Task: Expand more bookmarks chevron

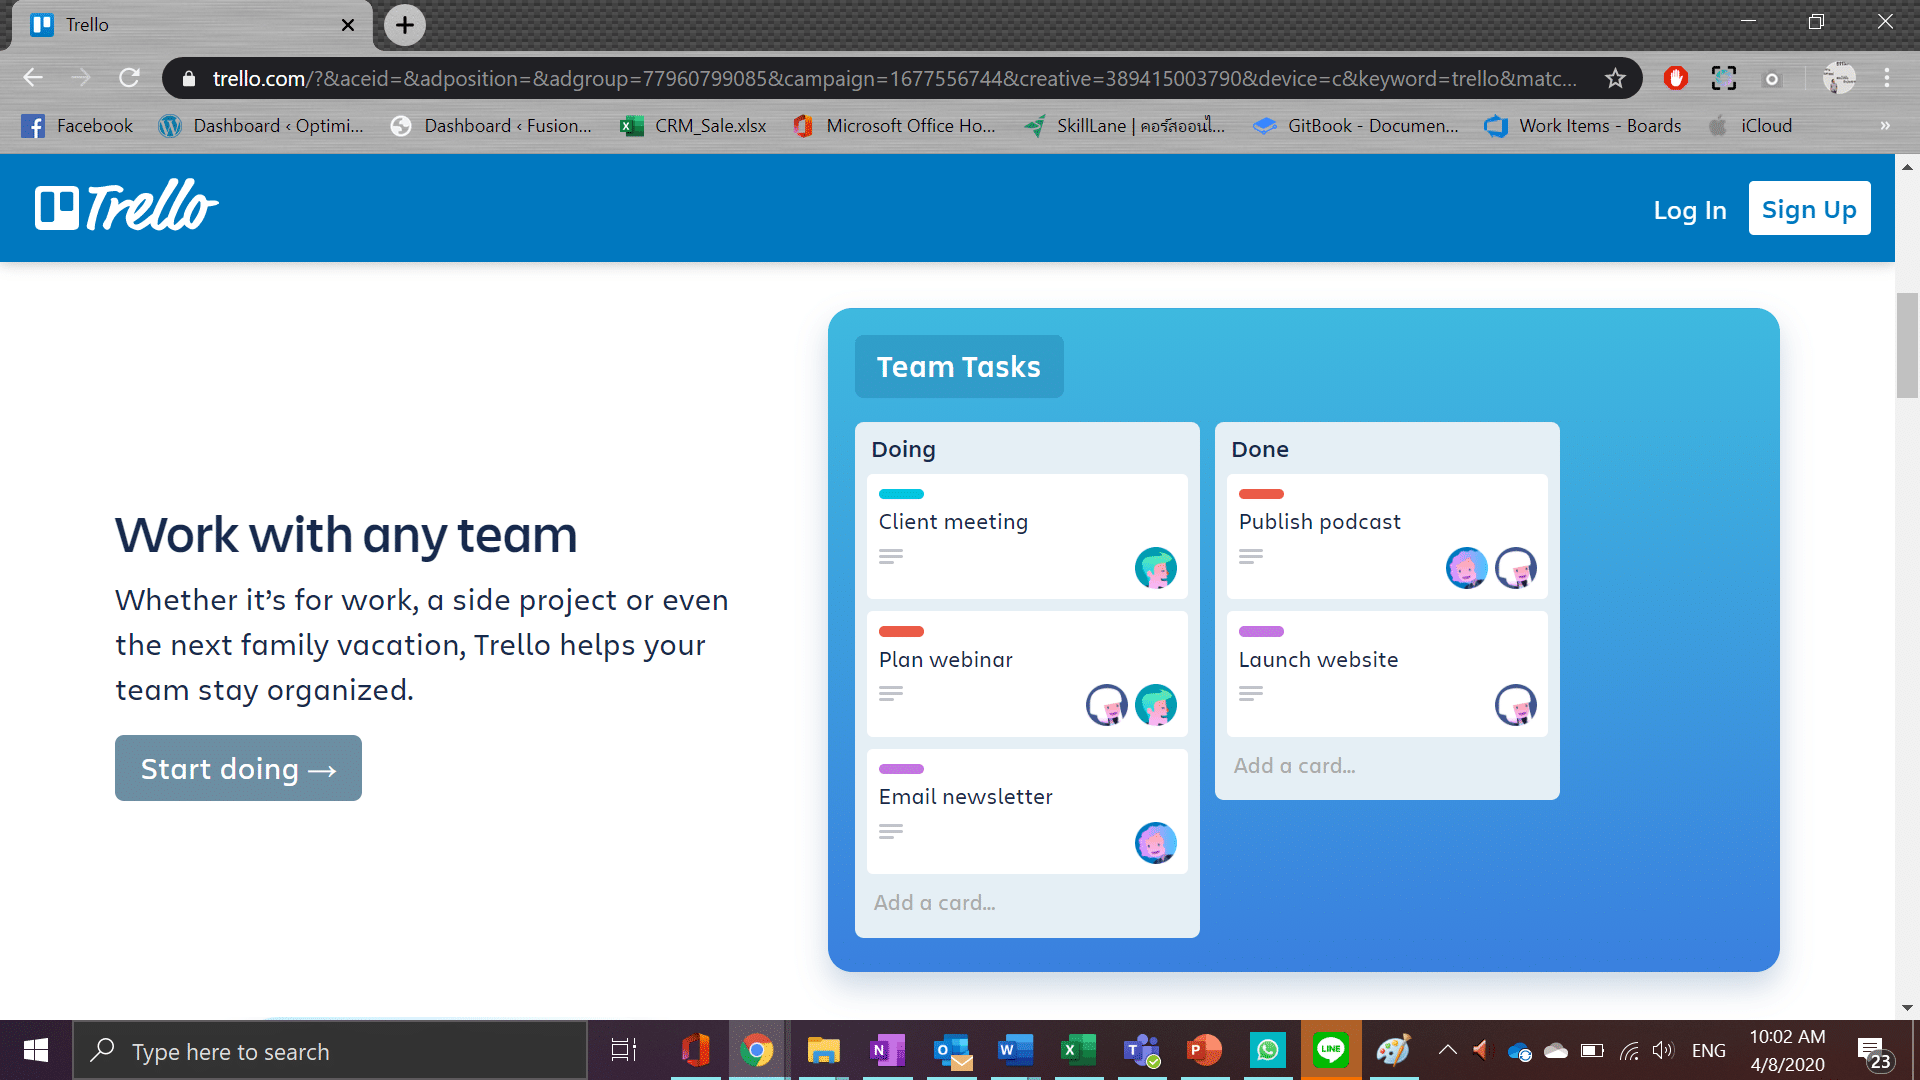Action: [1885, 126]
